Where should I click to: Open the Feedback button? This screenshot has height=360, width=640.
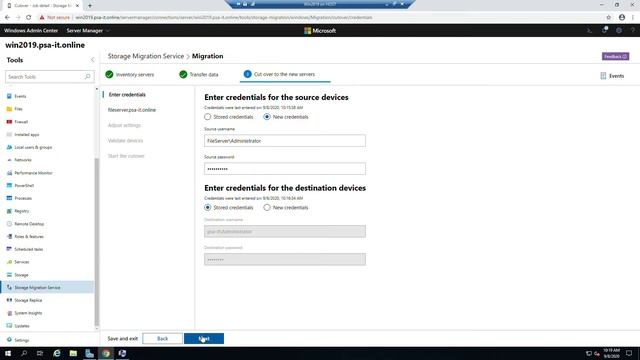tap(615, 56)
